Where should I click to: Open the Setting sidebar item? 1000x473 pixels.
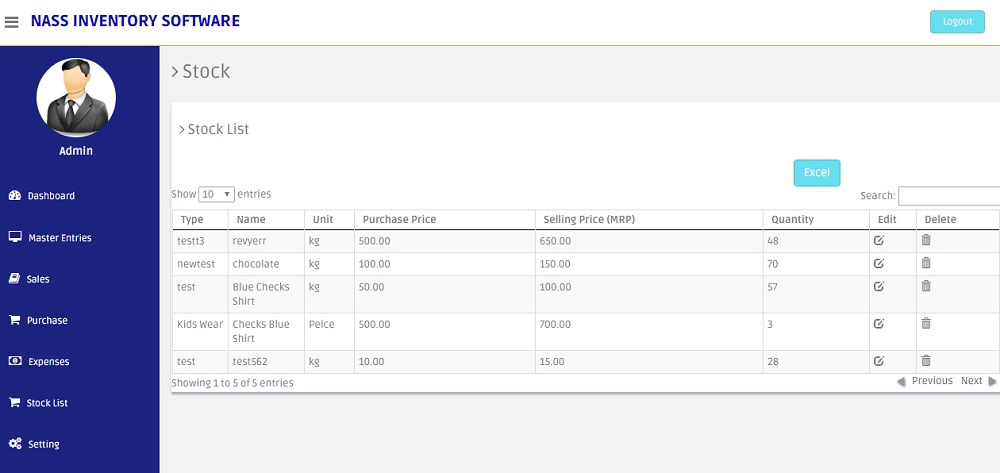click(x=43, y=444)
